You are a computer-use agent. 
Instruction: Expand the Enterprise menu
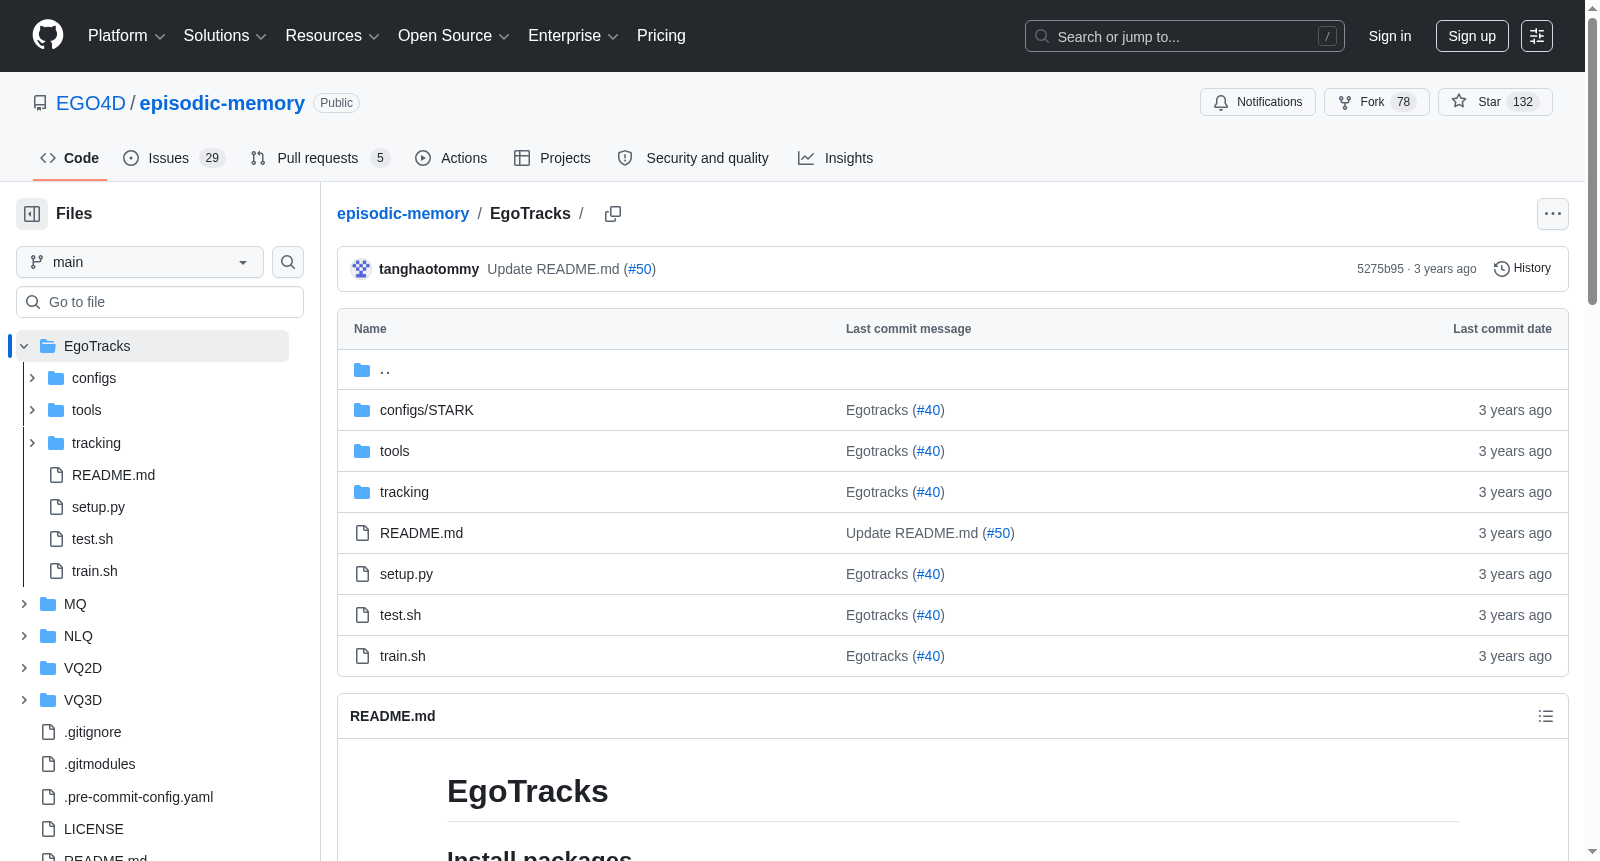point(573,36)
